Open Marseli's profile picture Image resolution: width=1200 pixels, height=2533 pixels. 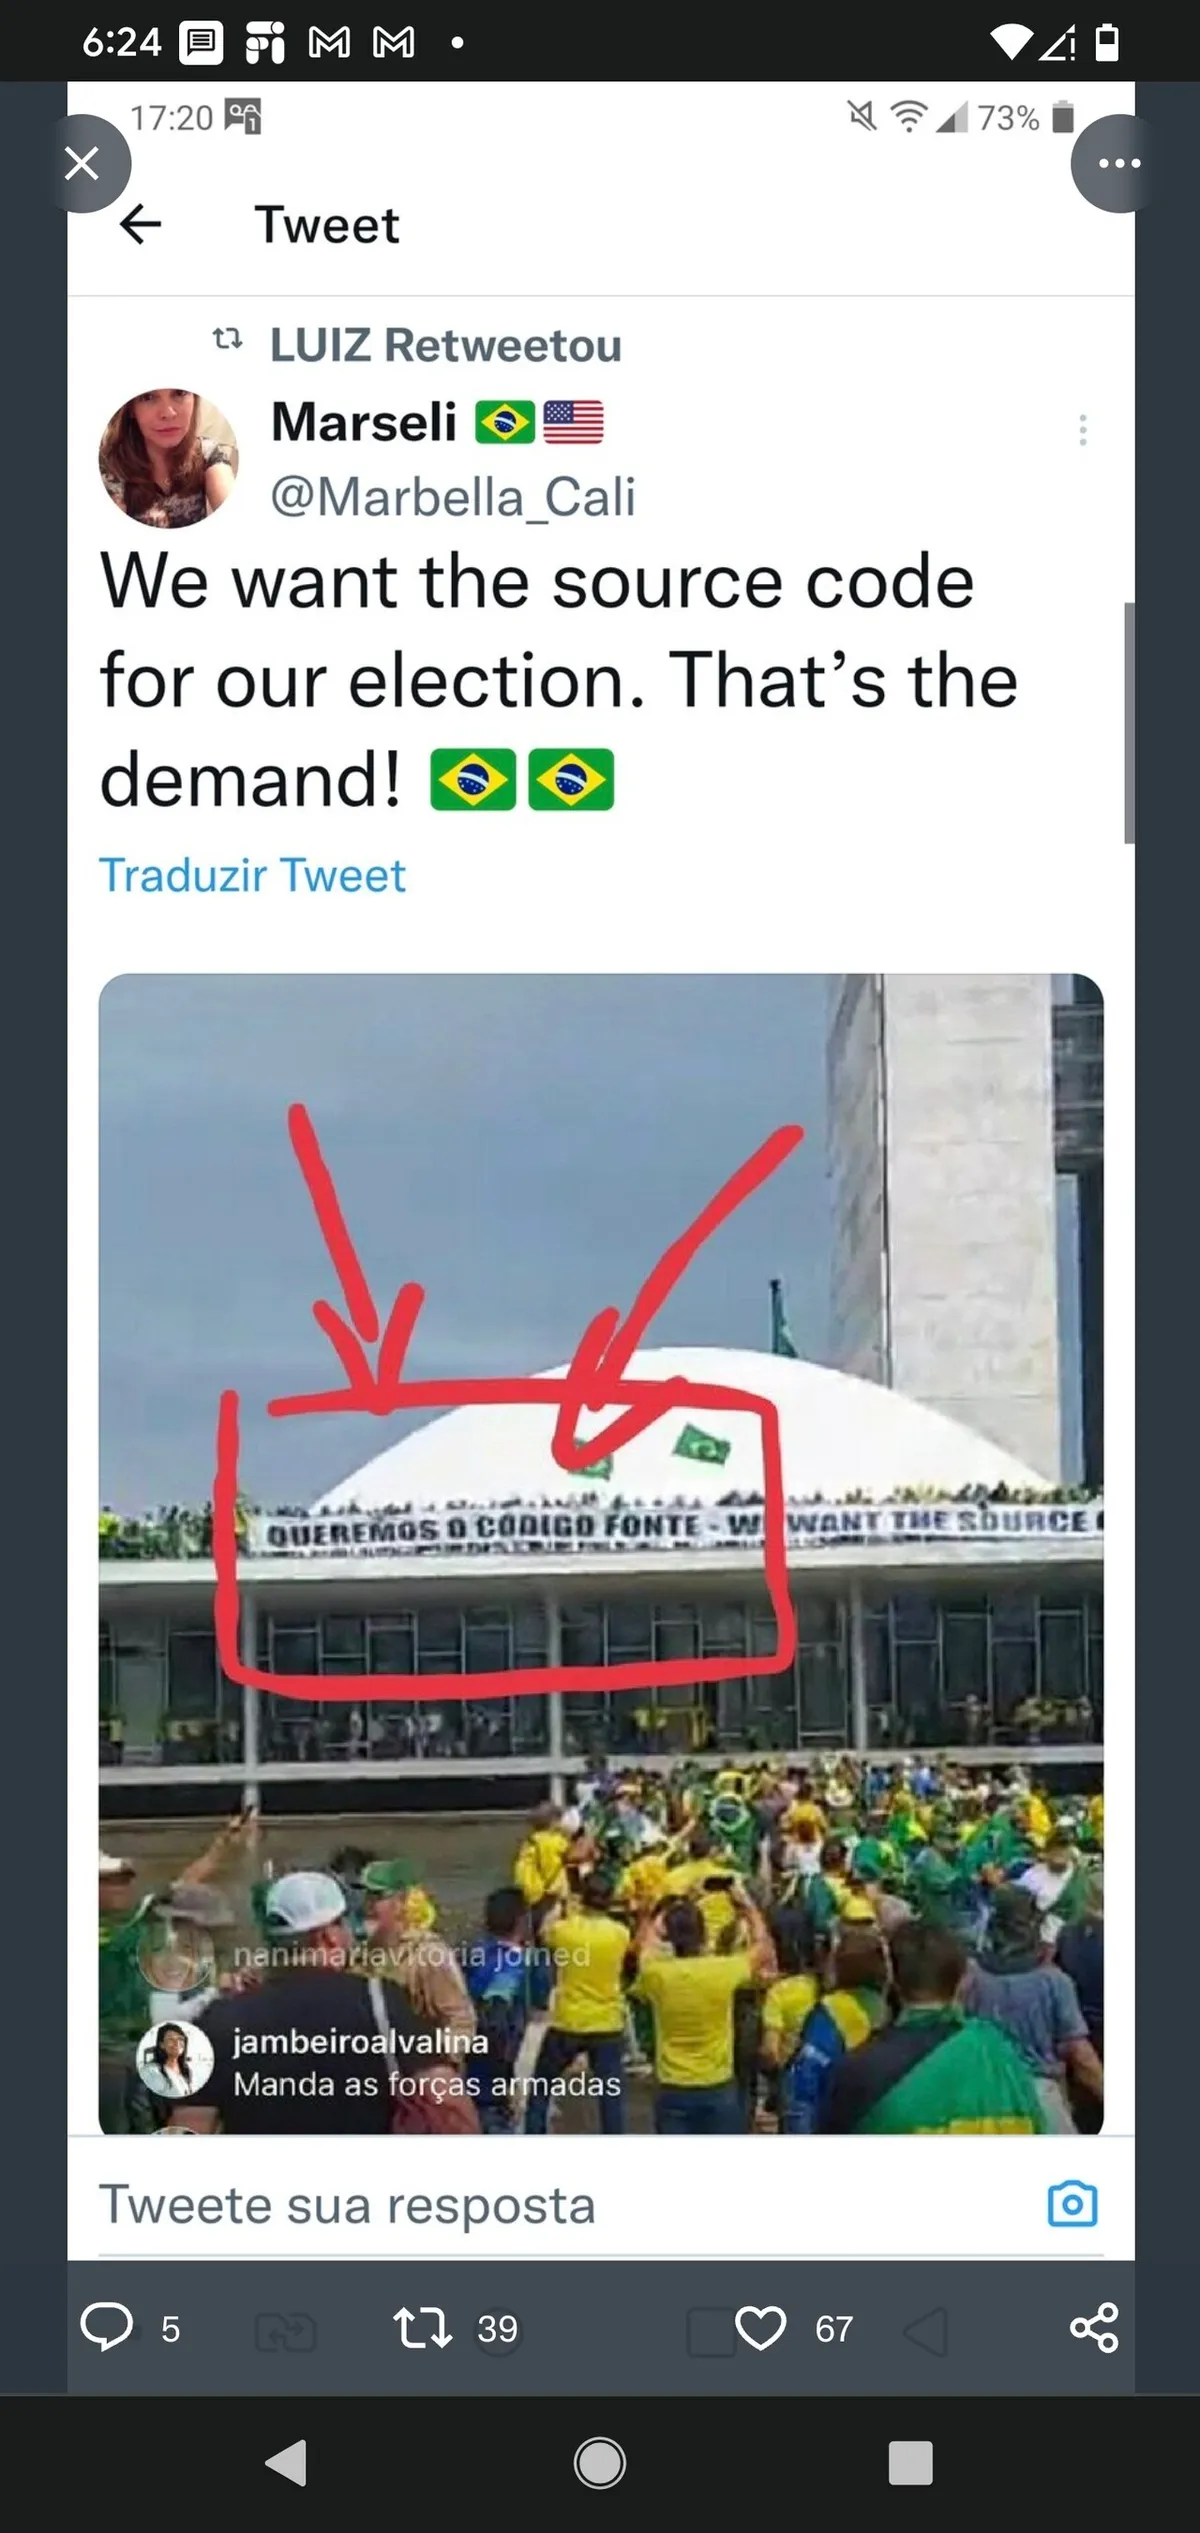pos(168,458)
